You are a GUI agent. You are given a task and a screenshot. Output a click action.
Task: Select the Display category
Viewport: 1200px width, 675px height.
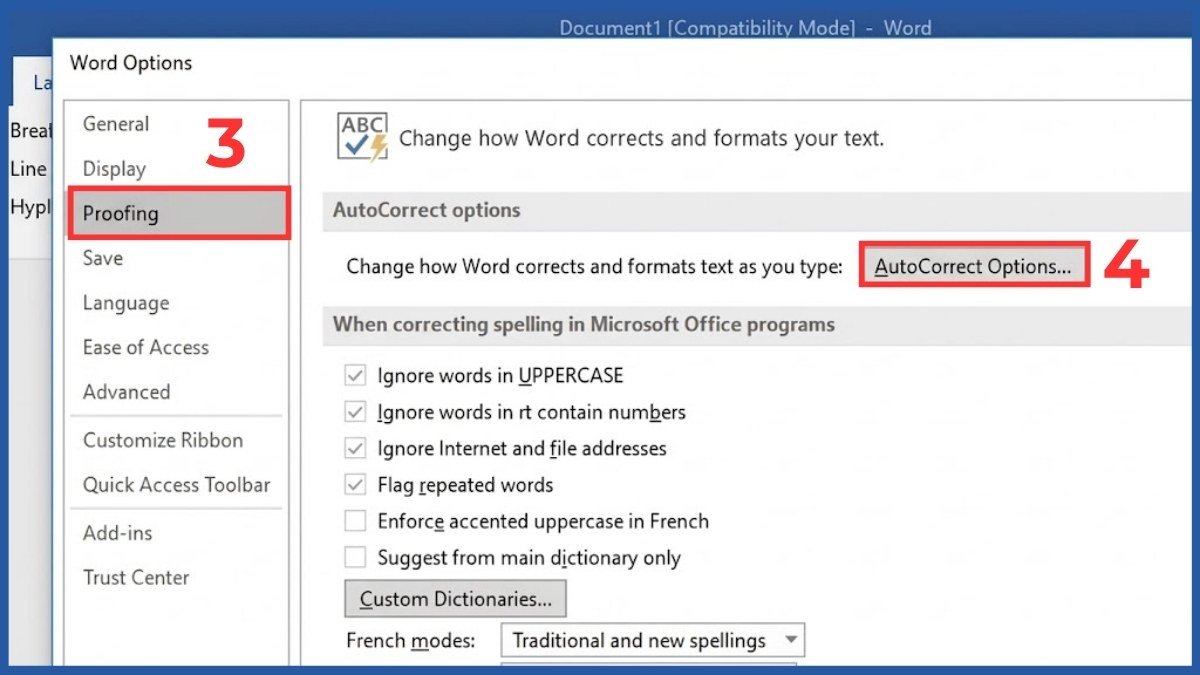point(114,169)
